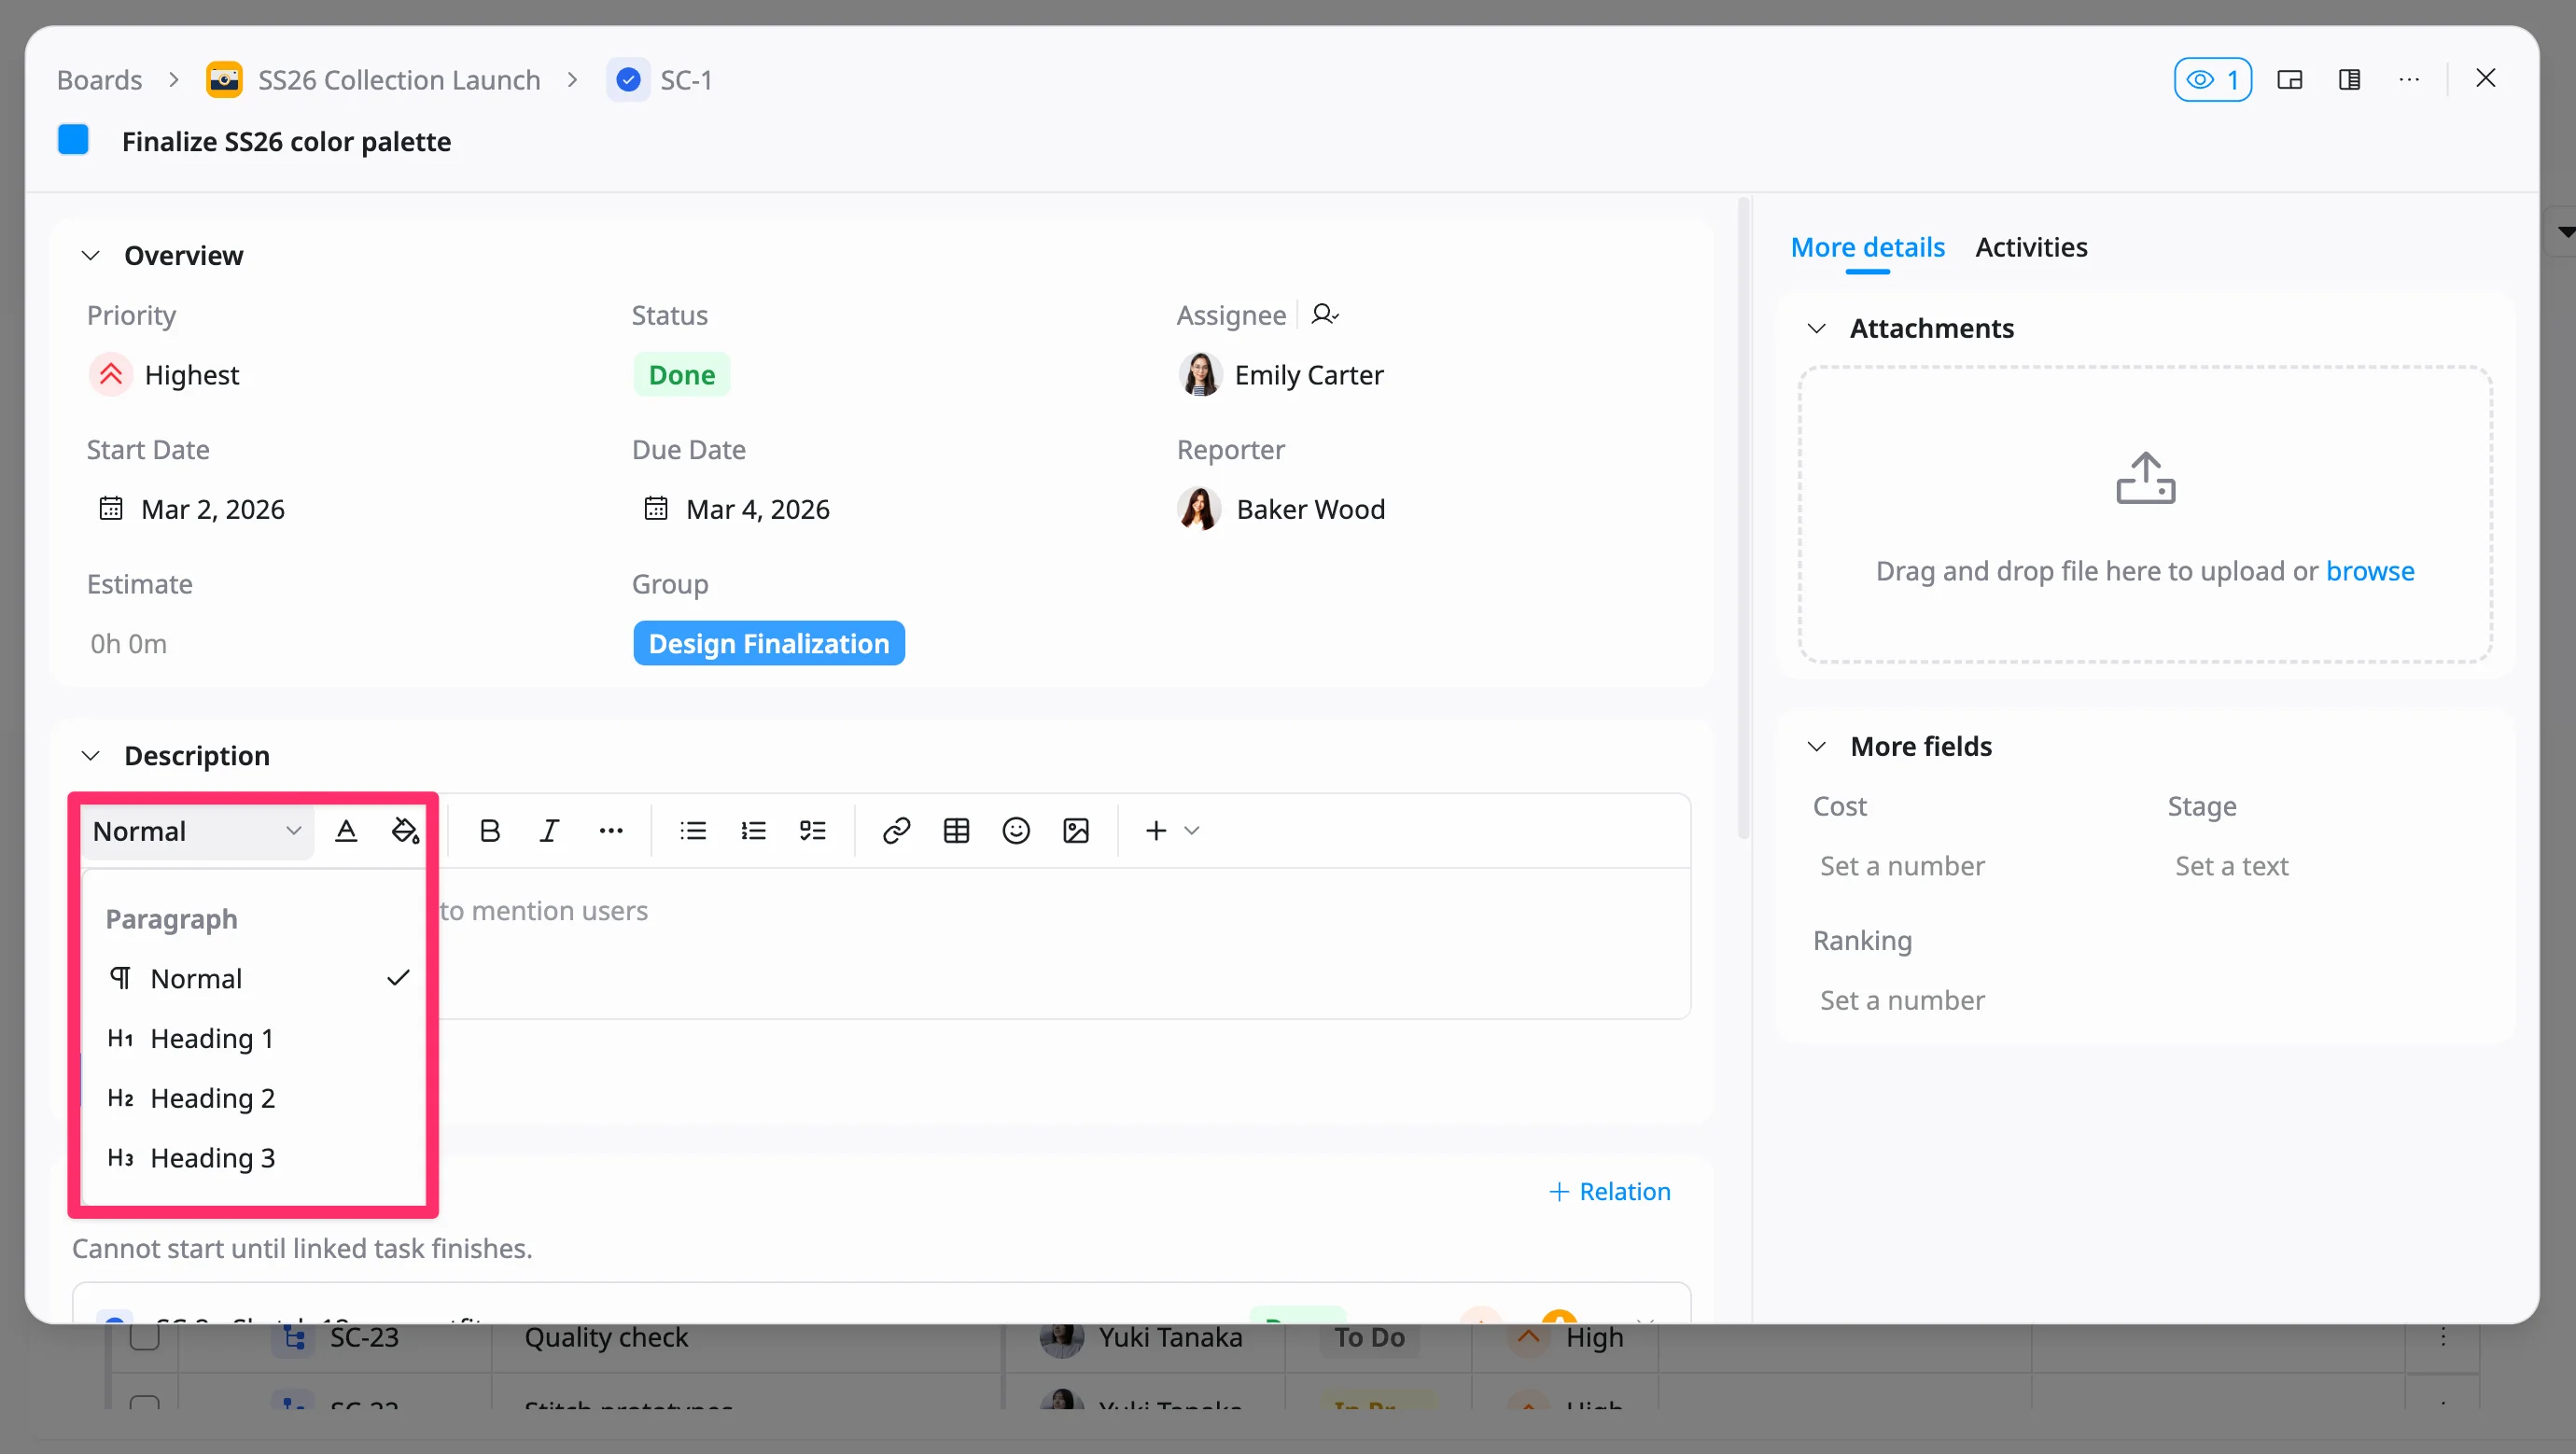Click the browse upload link
Viewport: 2576px width, 1454px height.
click(x=2369, y=570)
